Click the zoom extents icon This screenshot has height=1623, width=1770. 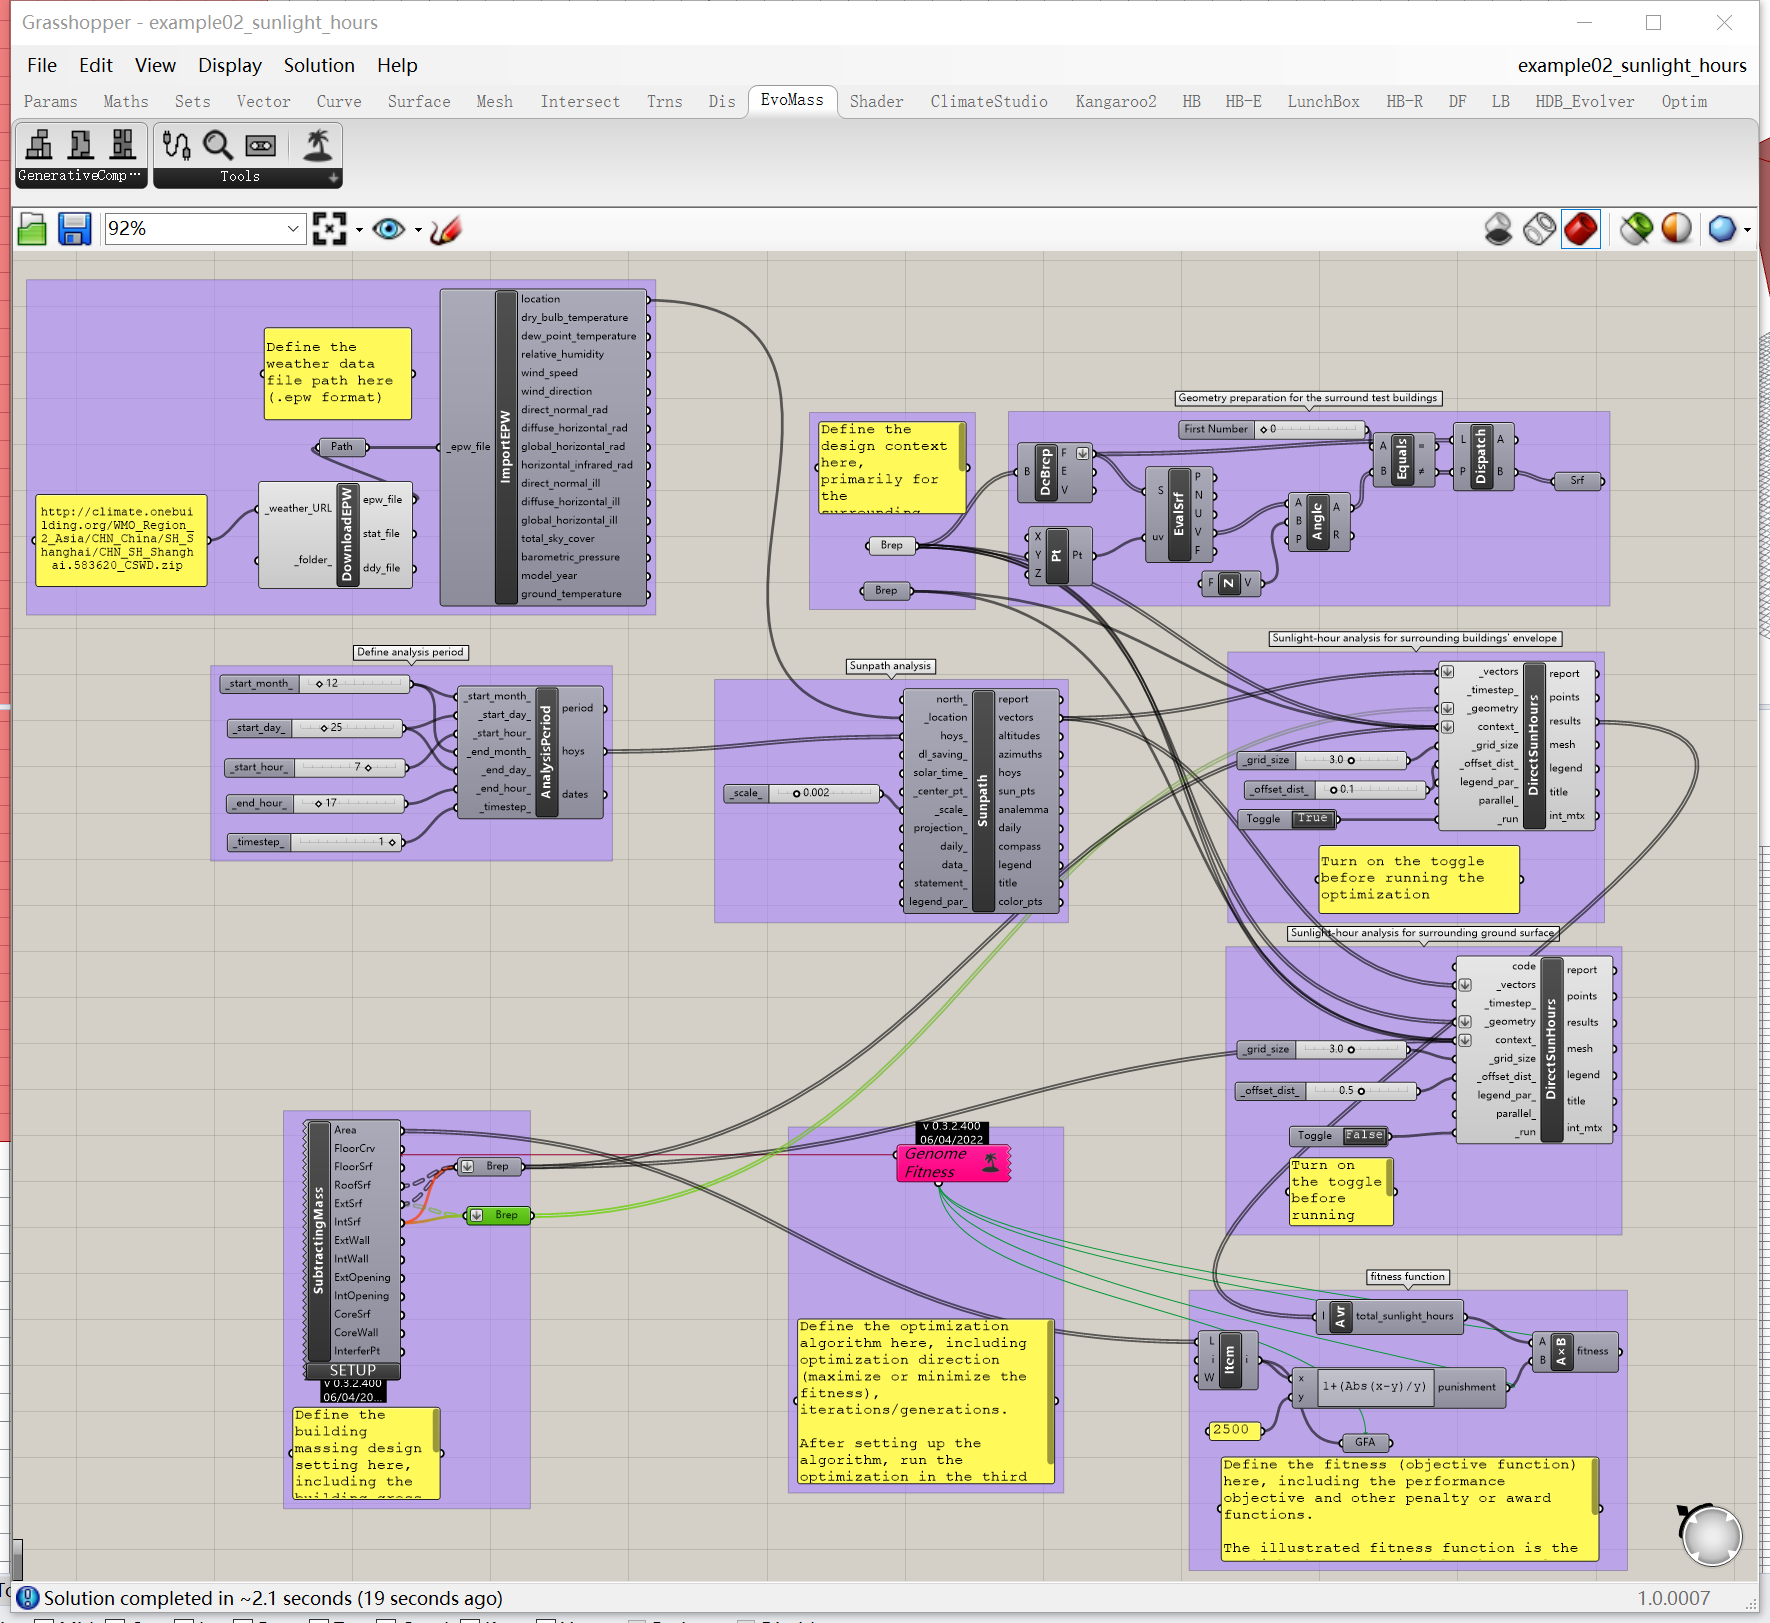coord(329,229)
